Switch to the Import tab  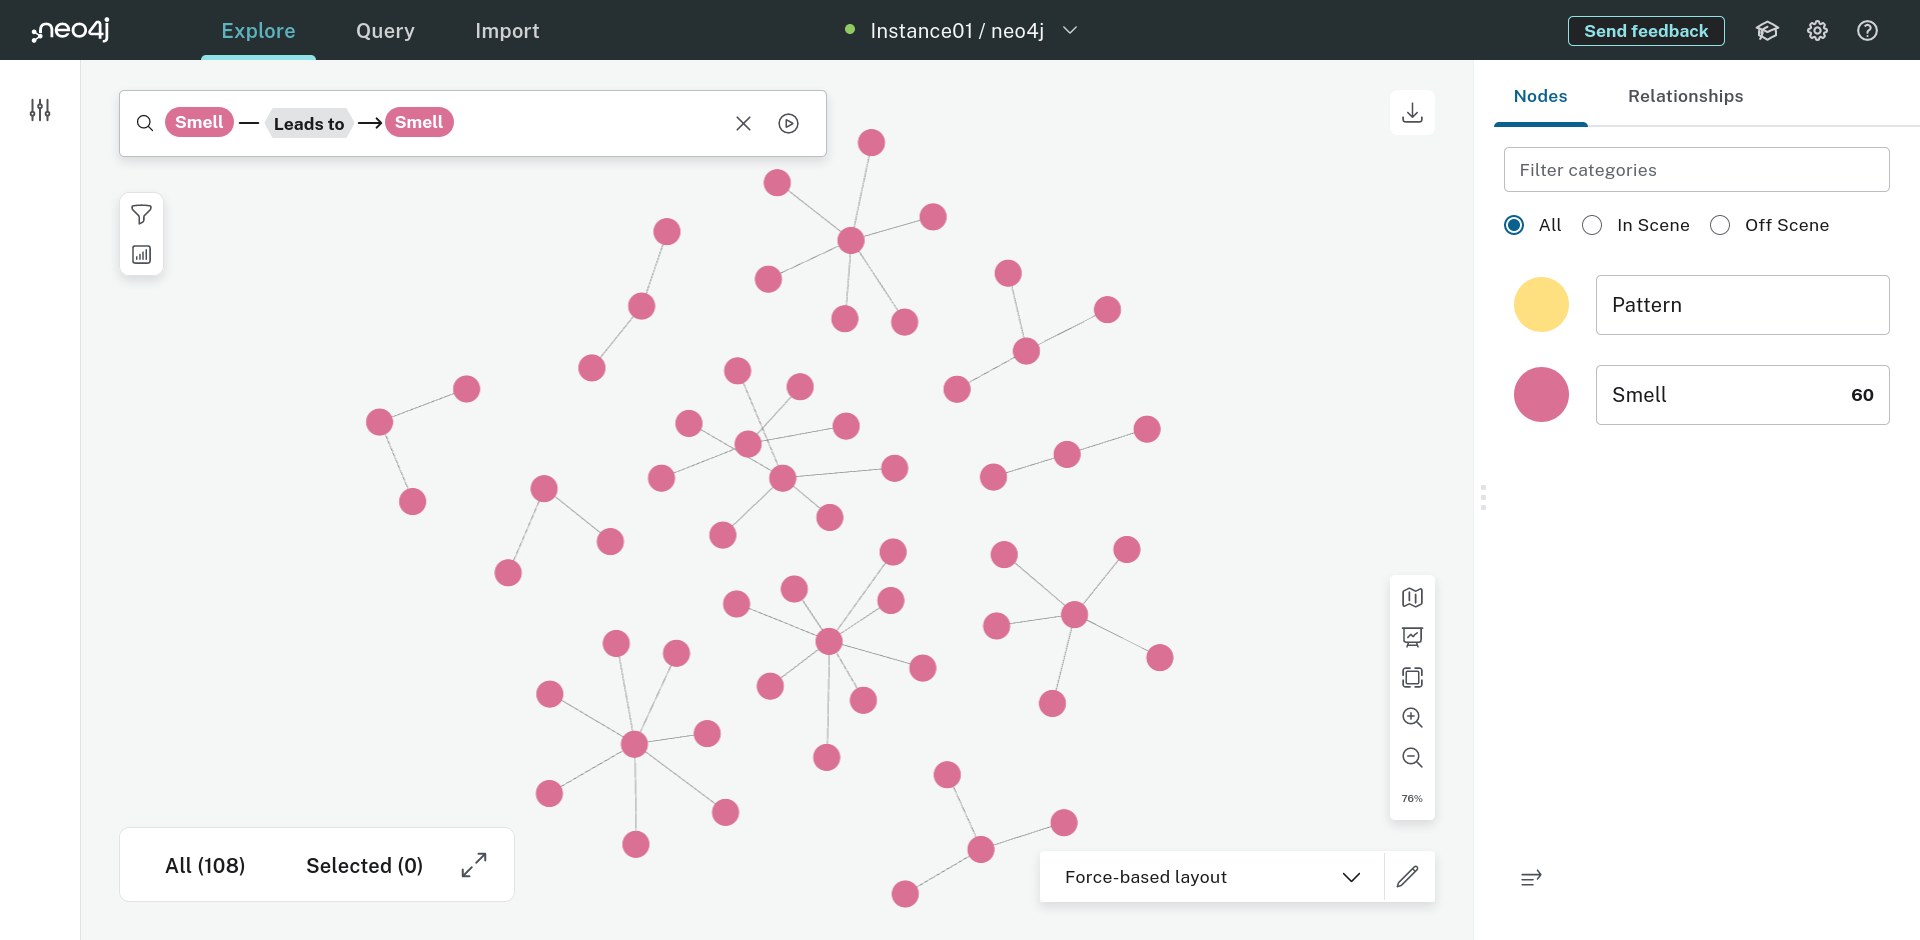(x=507, y=31)
